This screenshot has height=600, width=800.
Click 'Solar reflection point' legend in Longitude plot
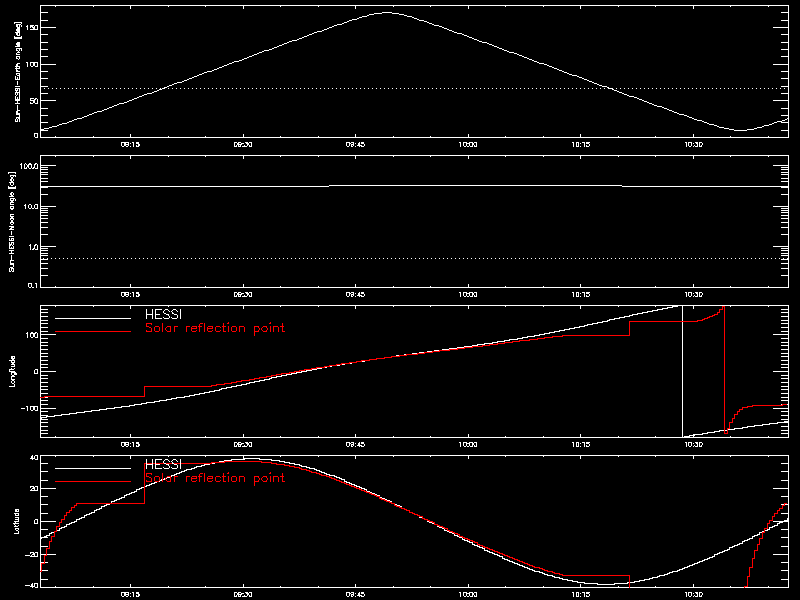coord(215,328)
